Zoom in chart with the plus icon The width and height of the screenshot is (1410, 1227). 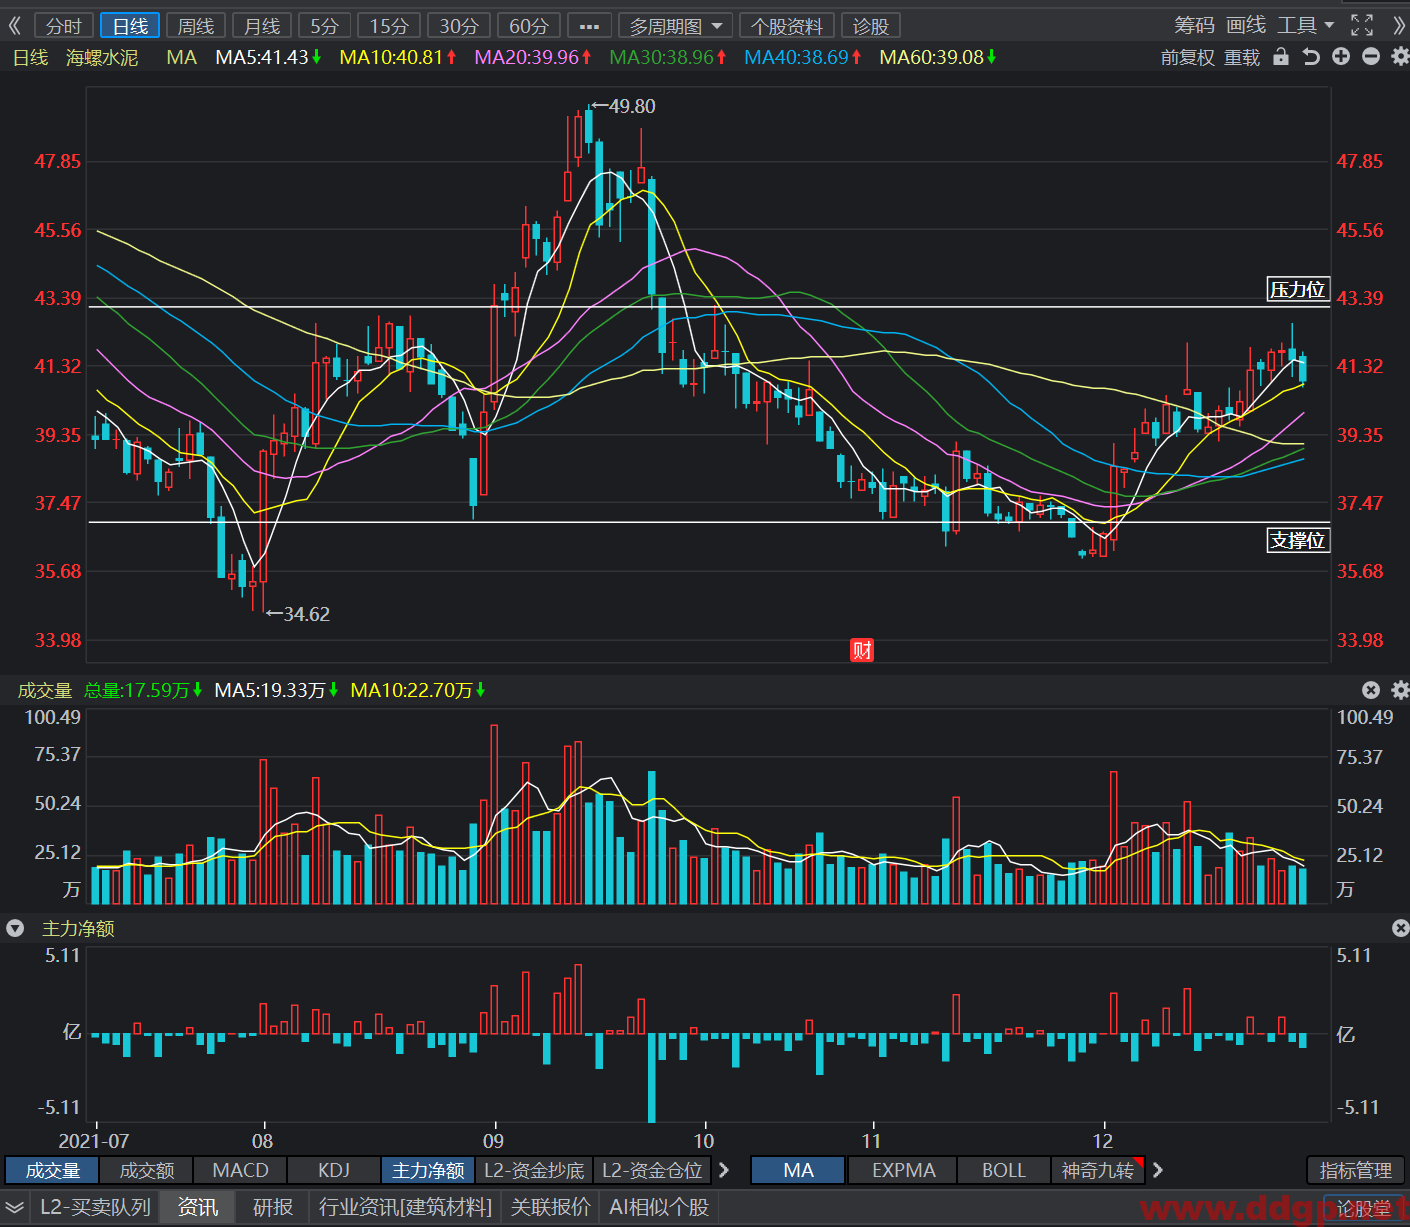1341,57
